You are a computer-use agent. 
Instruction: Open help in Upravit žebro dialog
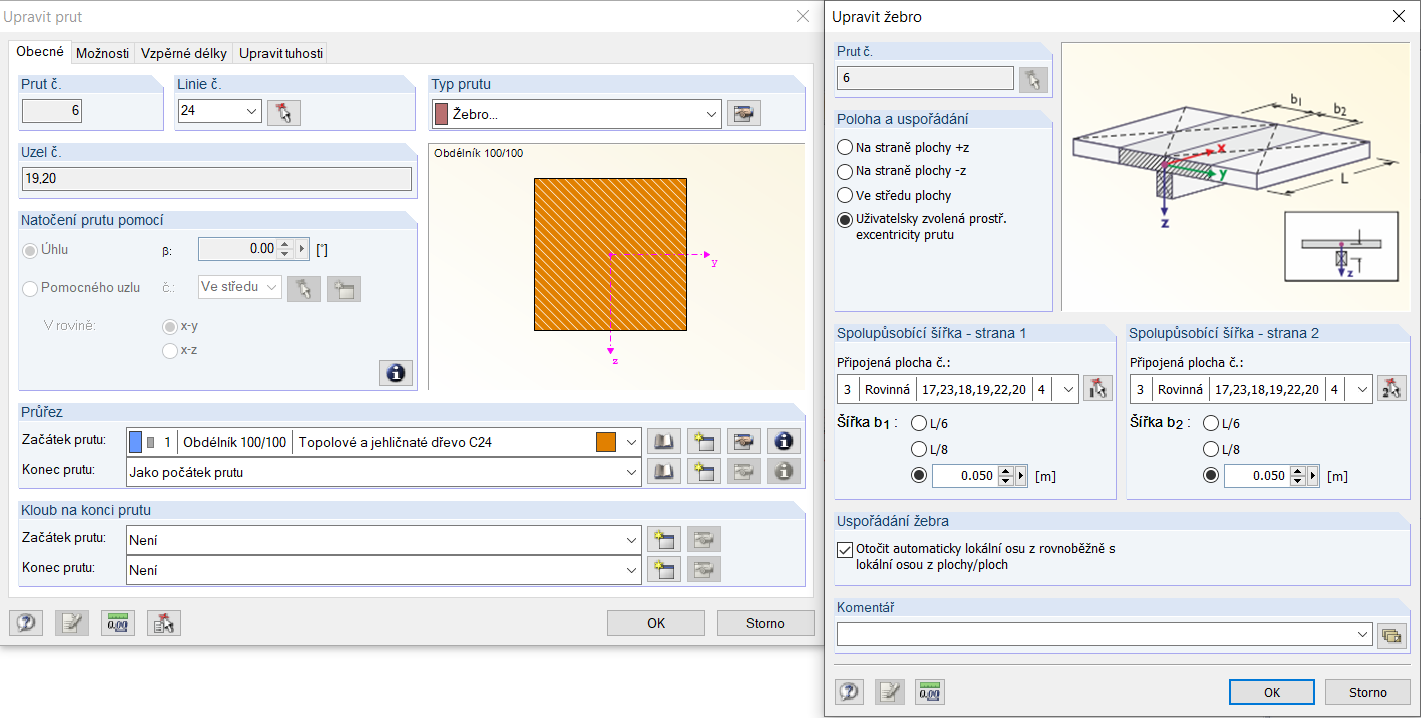[850, 692]
